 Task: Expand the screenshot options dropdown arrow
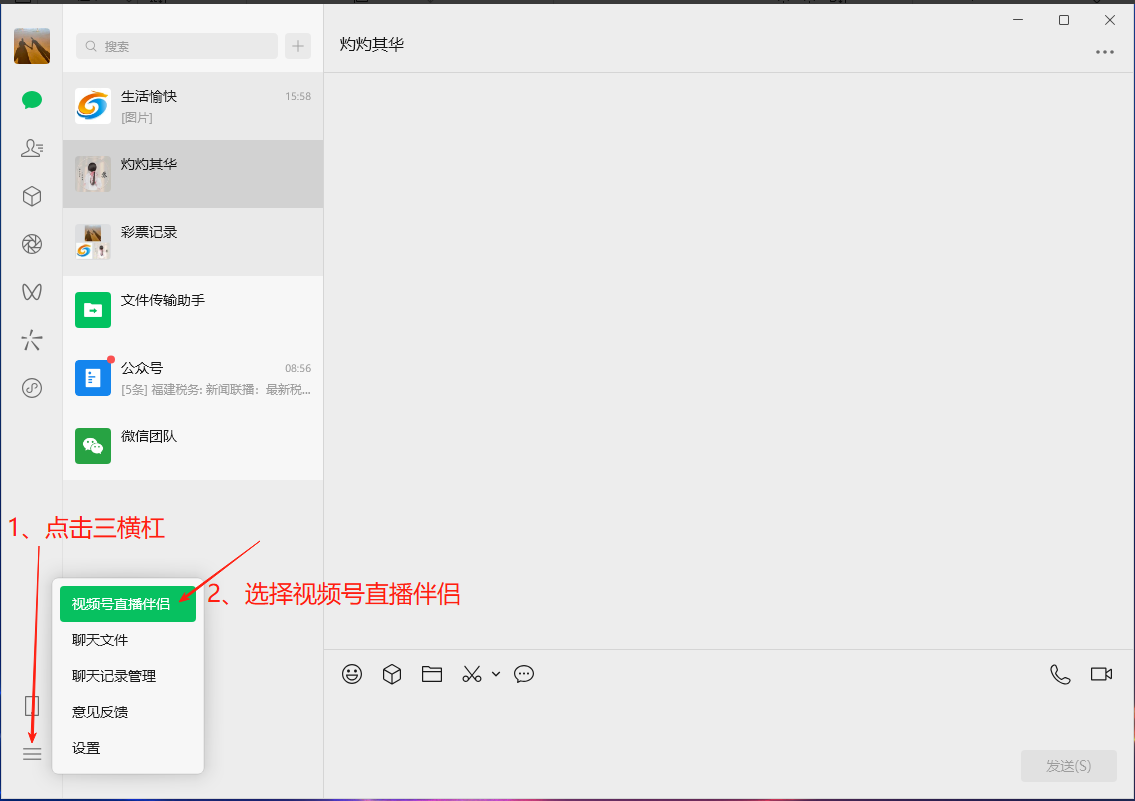tap(496, 674)
